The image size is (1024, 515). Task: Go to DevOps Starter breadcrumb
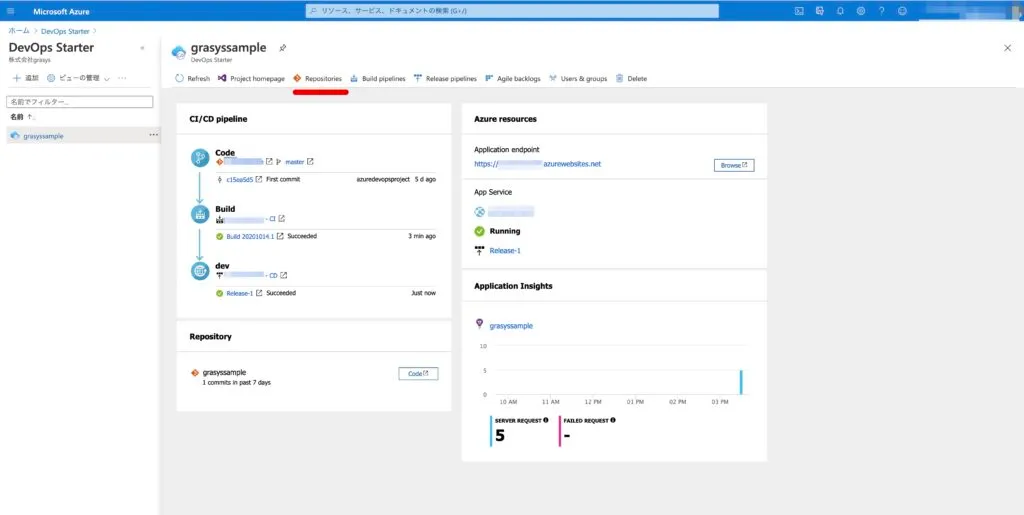click(65, 31)
